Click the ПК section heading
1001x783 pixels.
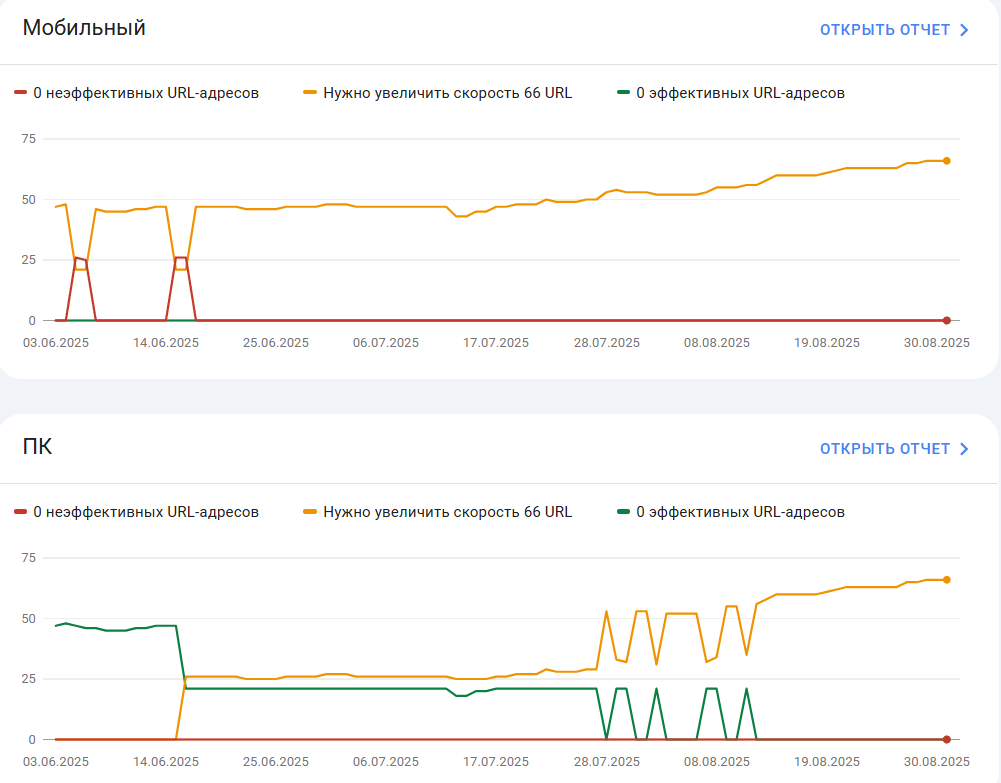tap(37, 446)
